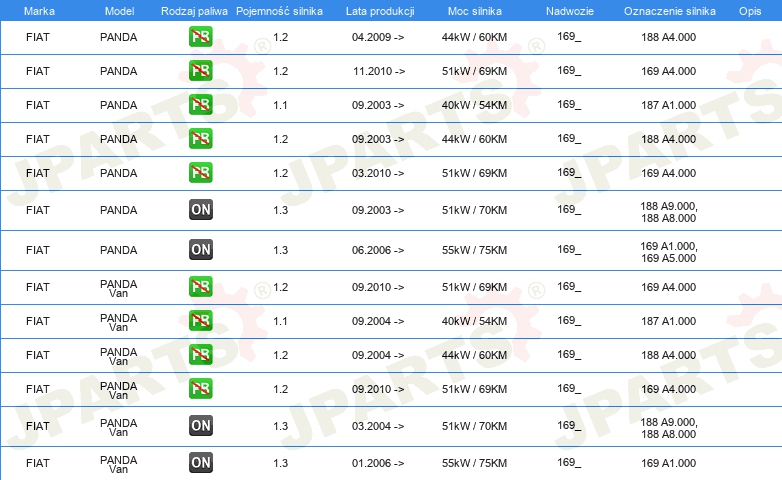Click engine capacity 1.3 in the 06.2006 row
Viewport: 782px width, 480px height.
coord(280,250)
